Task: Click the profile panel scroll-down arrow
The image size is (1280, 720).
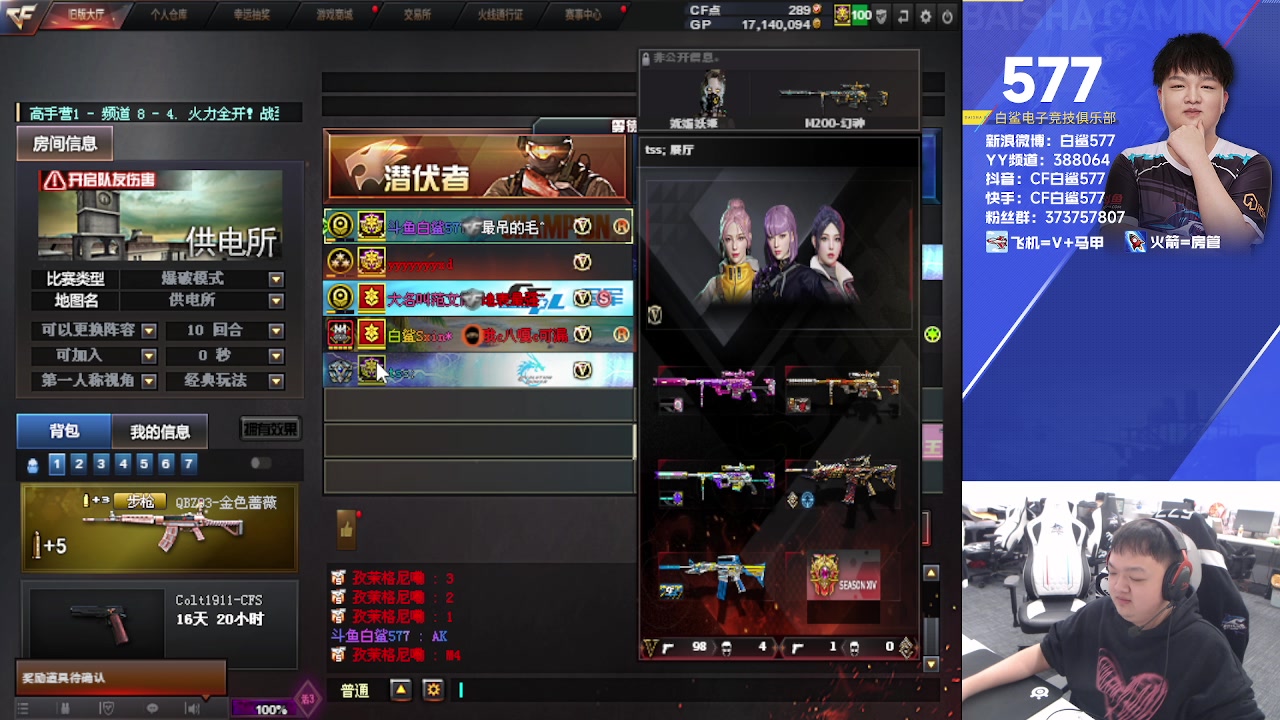Action: click(931, 664)
